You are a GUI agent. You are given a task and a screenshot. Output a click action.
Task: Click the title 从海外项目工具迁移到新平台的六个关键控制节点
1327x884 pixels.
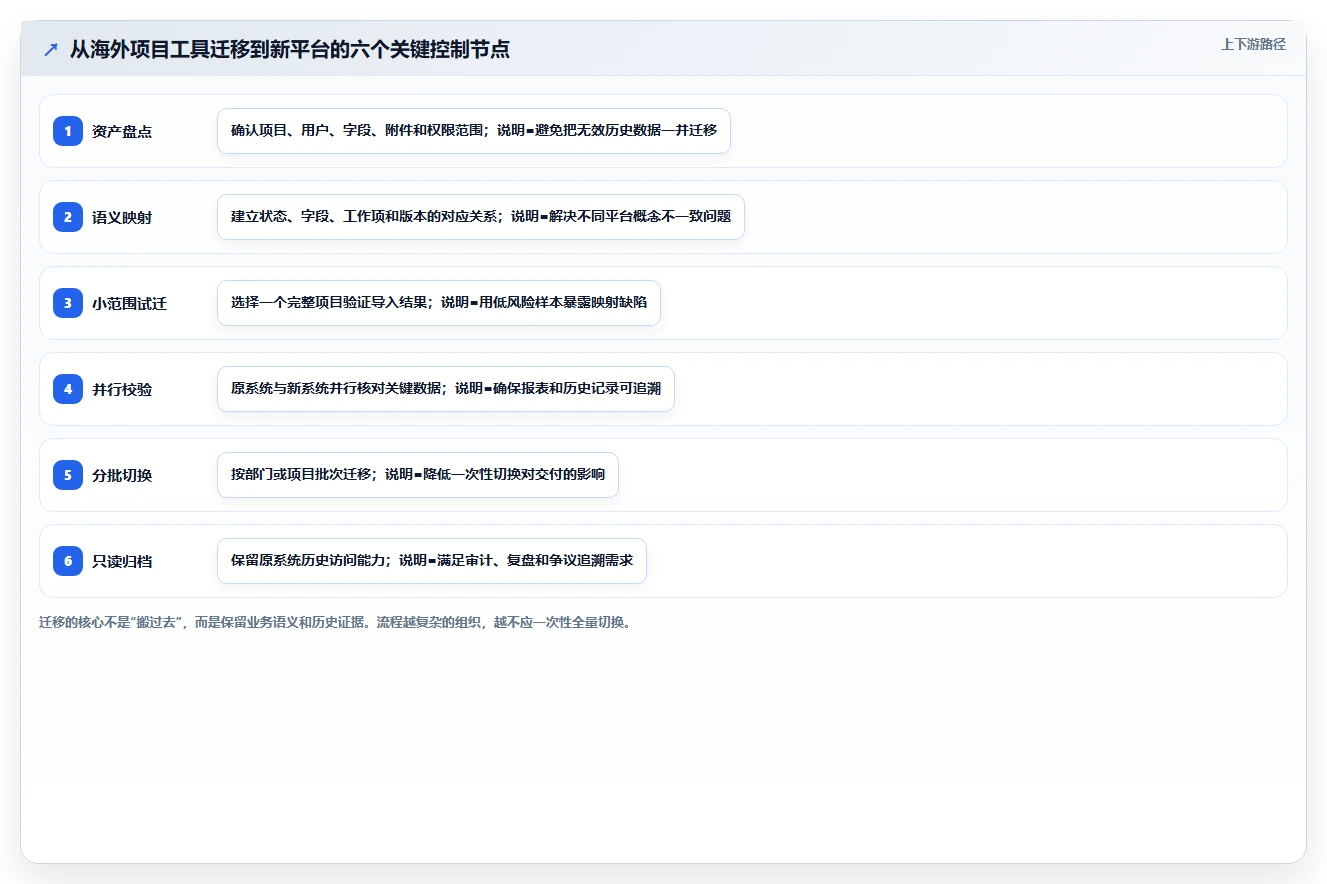[x=290, y=49]
